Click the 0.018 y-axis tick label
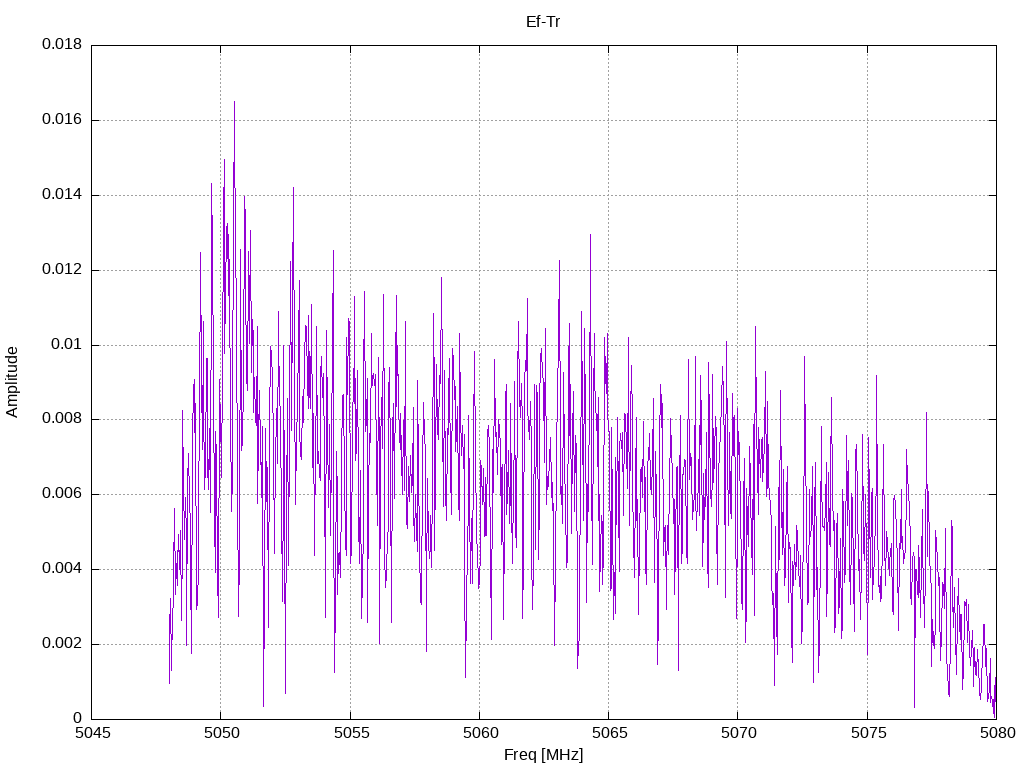Viewport: 1024px width, 768px height. point(62,44)
